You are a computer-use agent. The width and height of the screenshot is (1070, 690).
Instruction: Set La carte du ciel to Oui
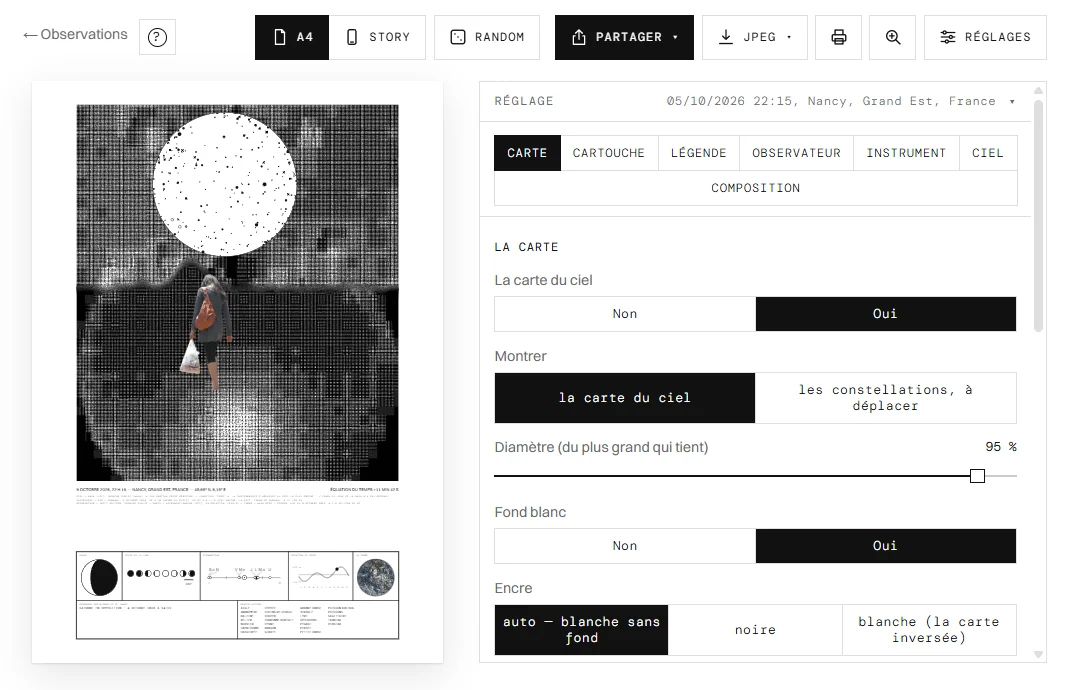pos(886,314)
